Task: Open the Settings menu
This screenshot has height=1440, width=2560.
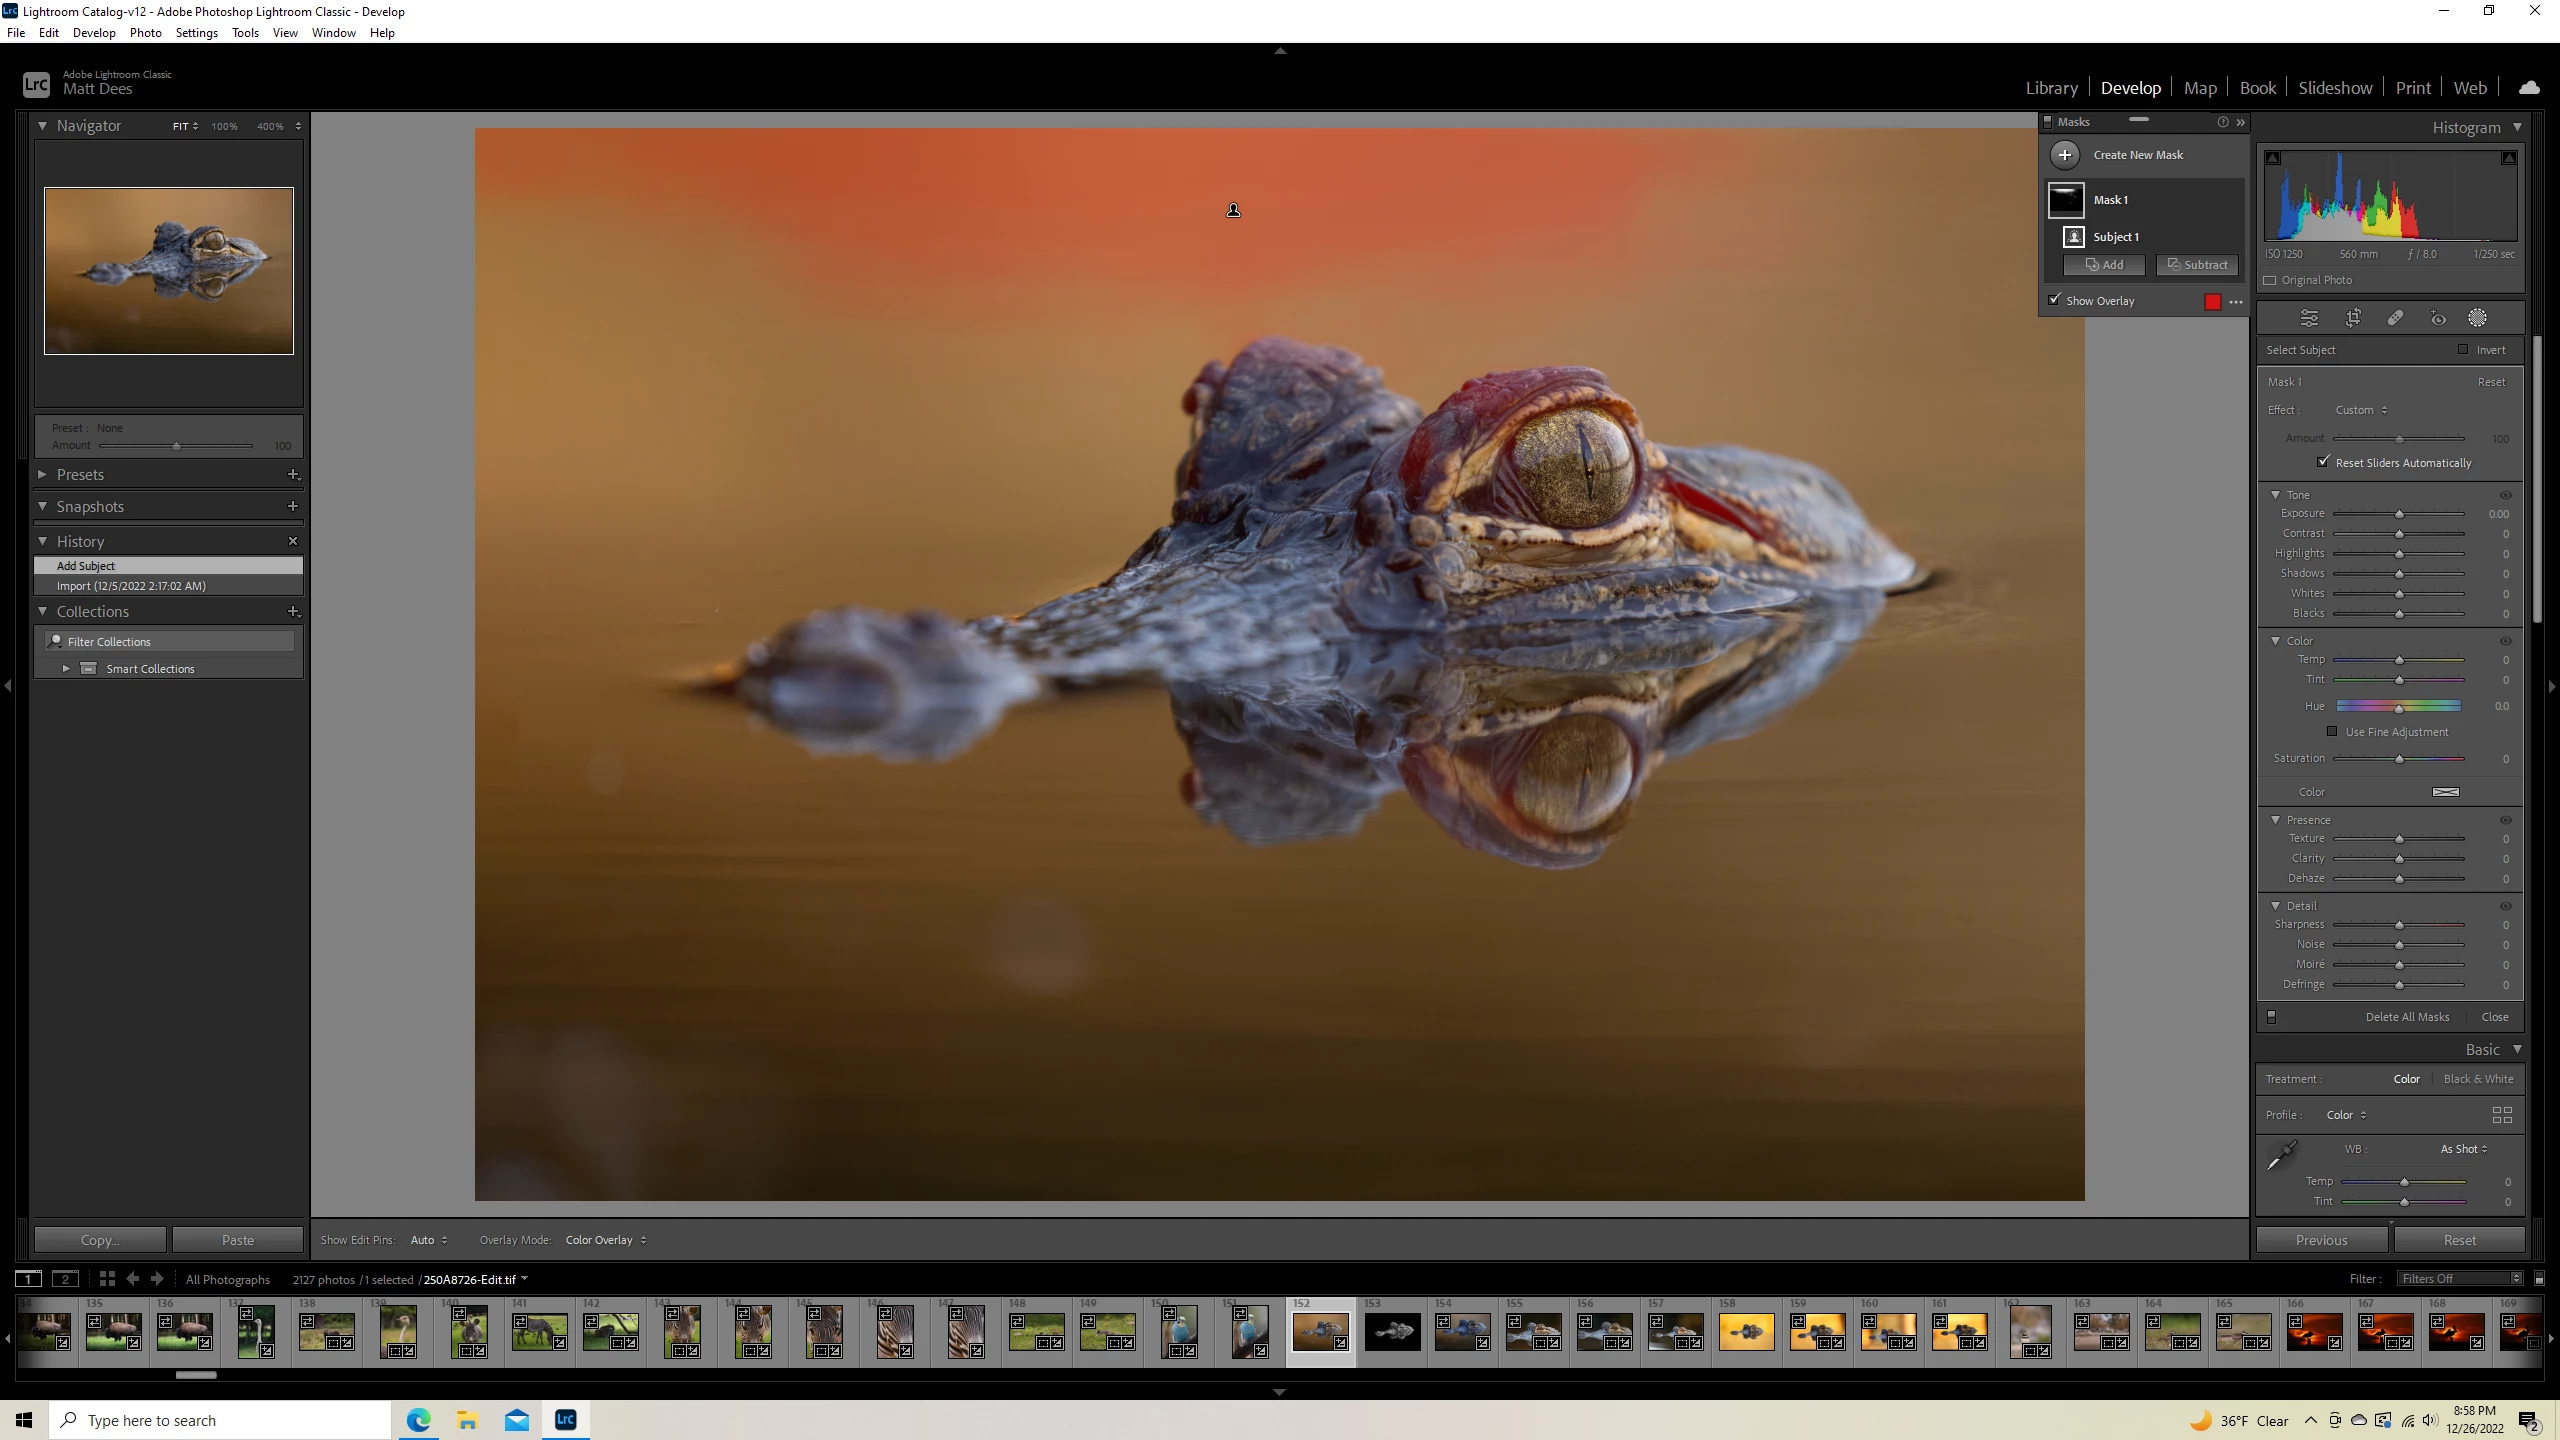Action: (x=196, y=33)
